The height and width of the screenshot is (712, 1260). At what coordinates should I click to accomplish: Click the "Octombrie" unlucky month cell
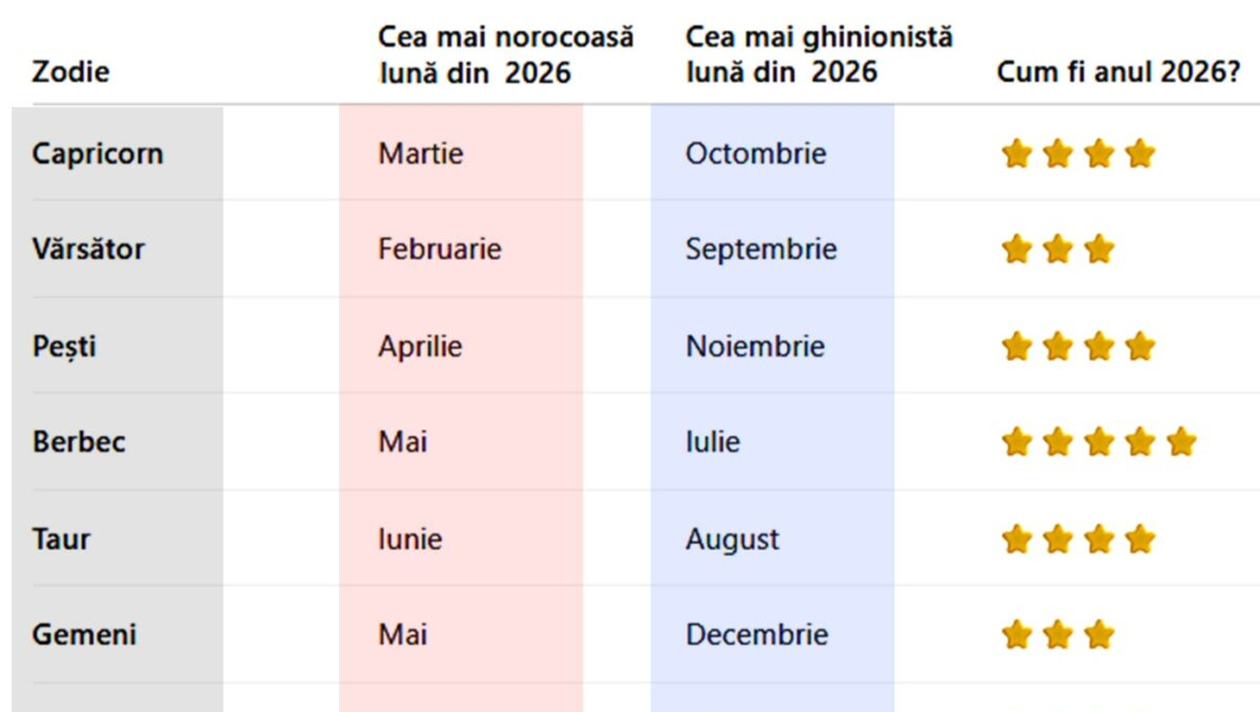755,154
